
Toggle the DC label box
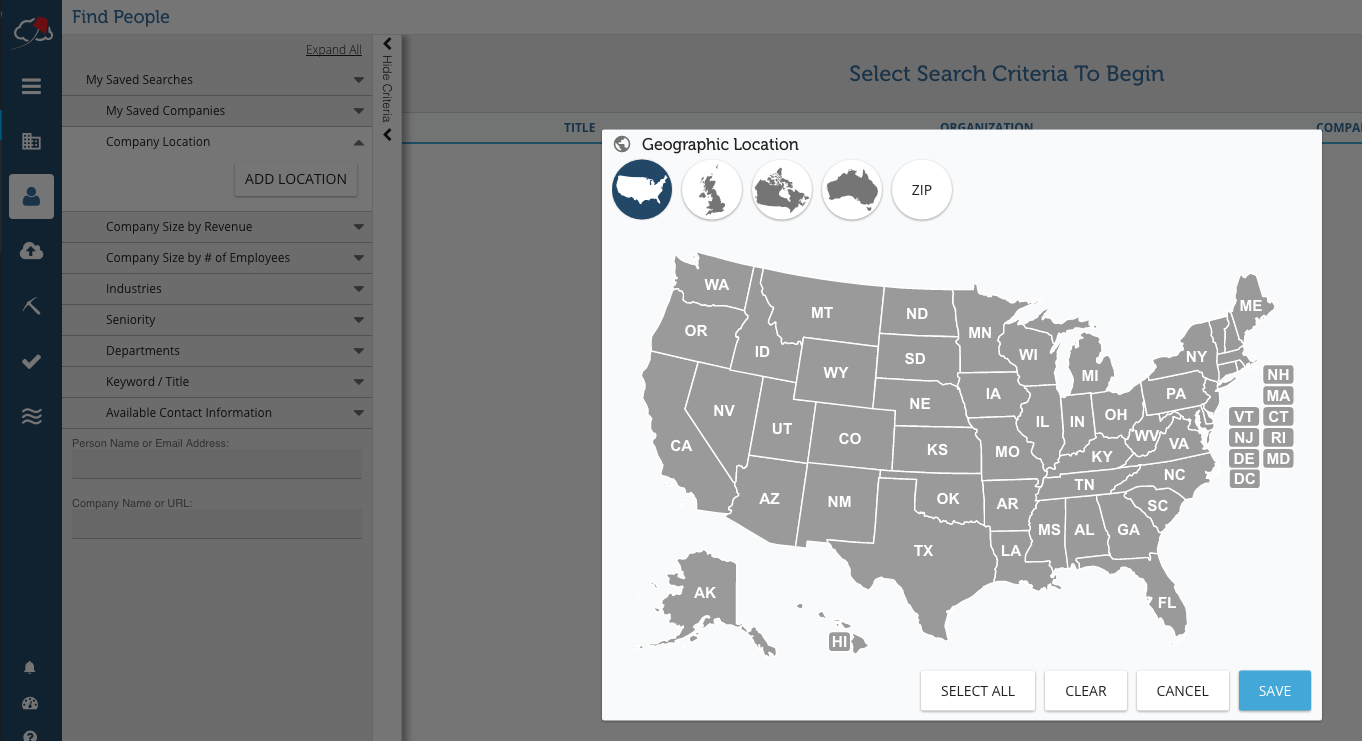1244,479
